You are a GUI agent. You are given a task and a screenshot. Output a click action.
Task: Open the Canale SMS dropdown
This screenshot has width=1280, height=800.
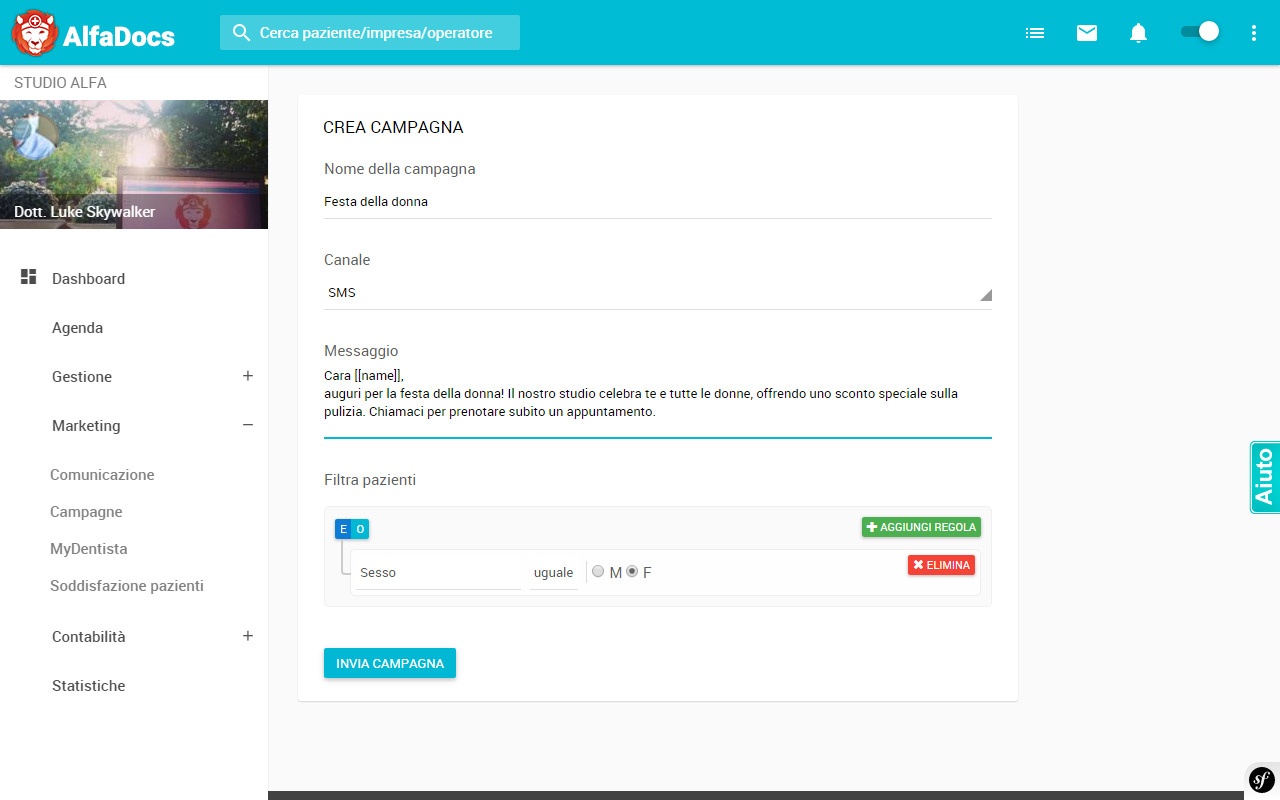[x=657, y=293]
